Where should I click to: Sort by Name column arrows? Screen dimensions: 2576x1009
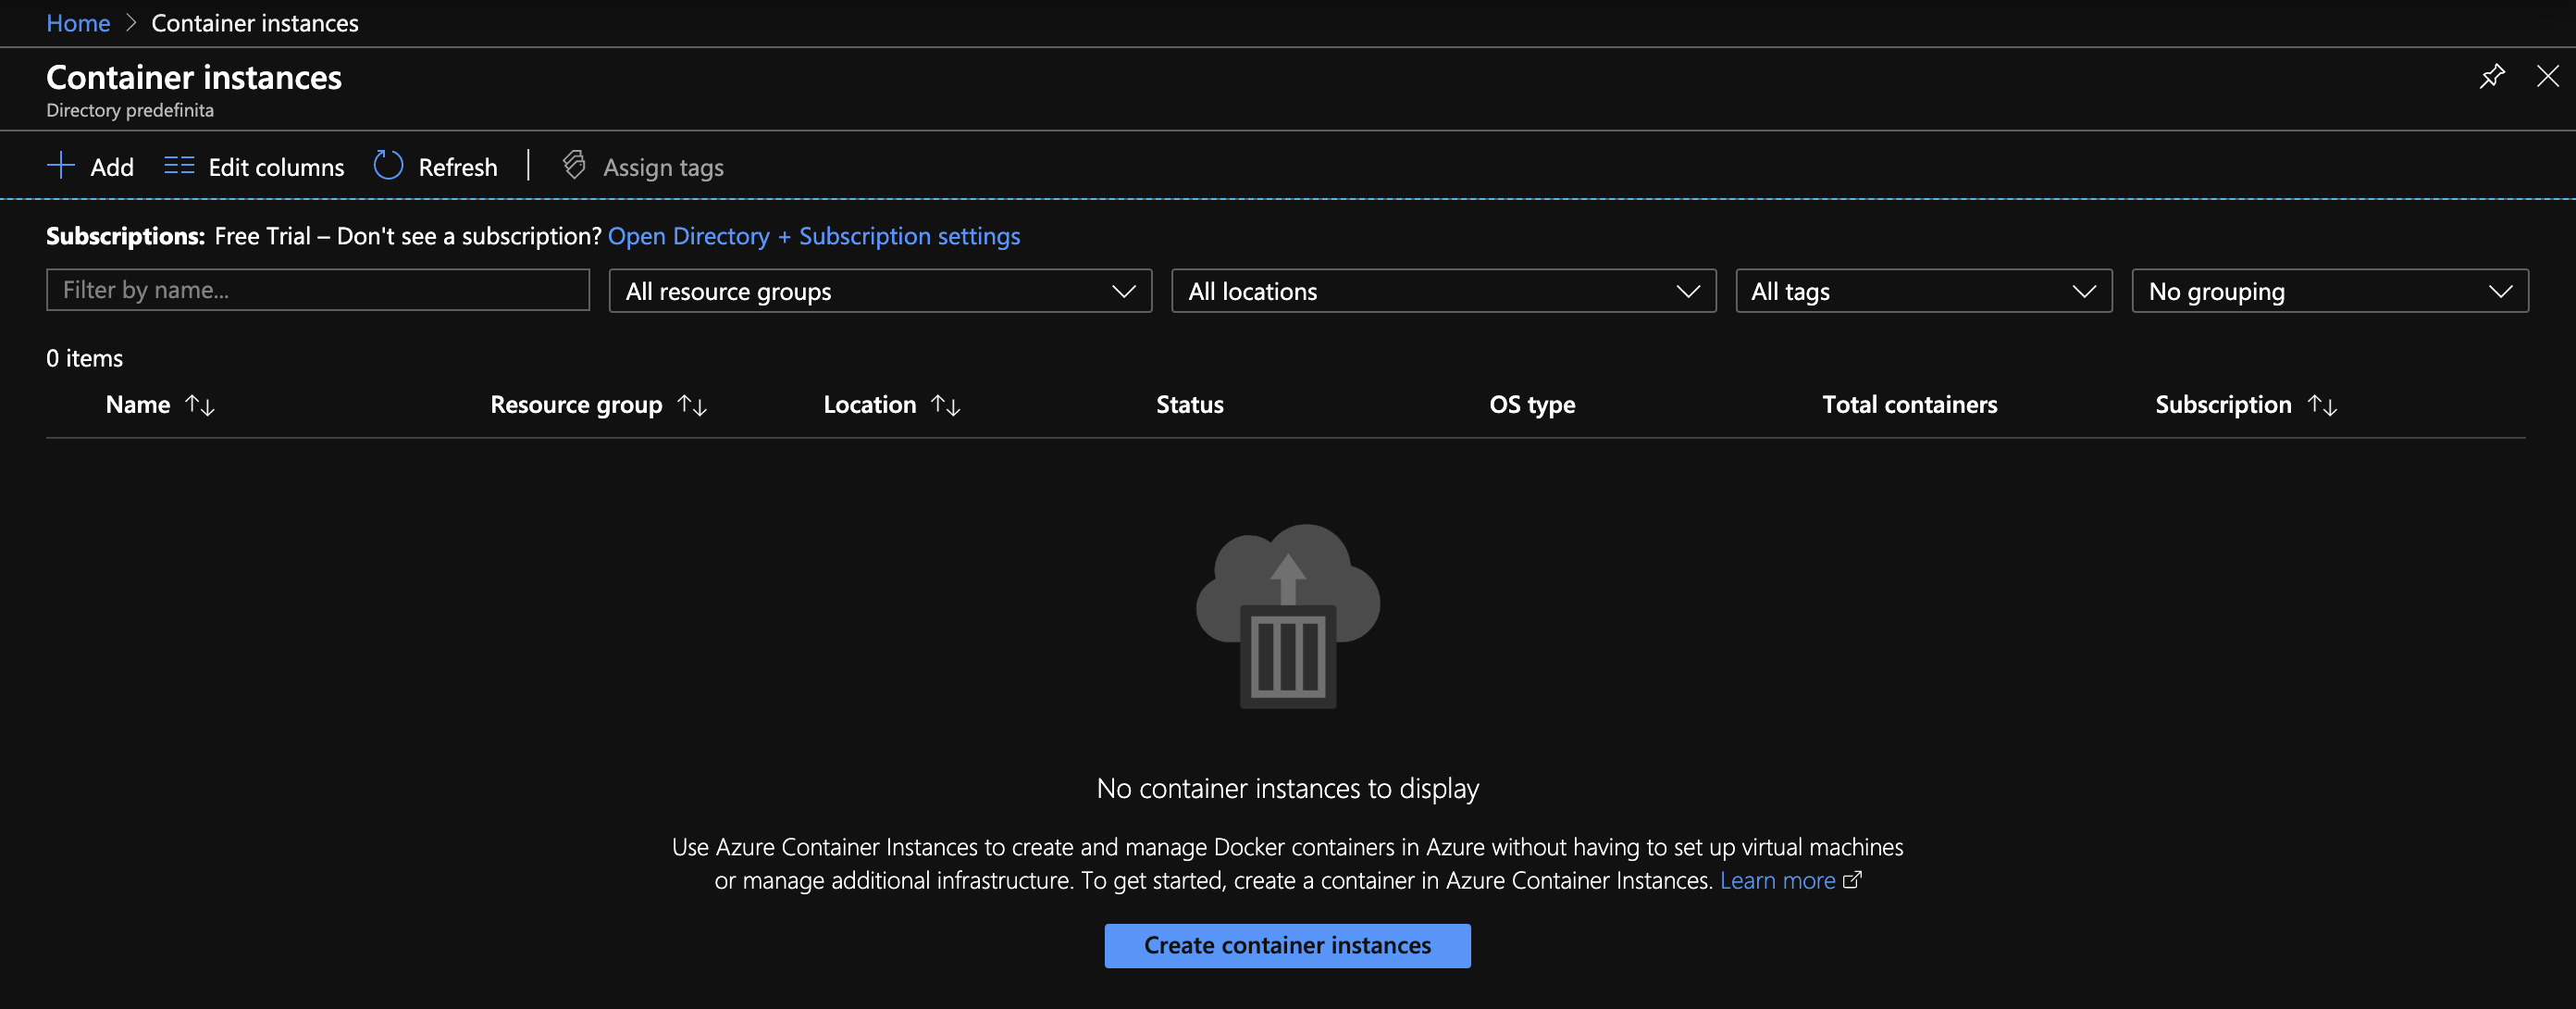(200, 405)
